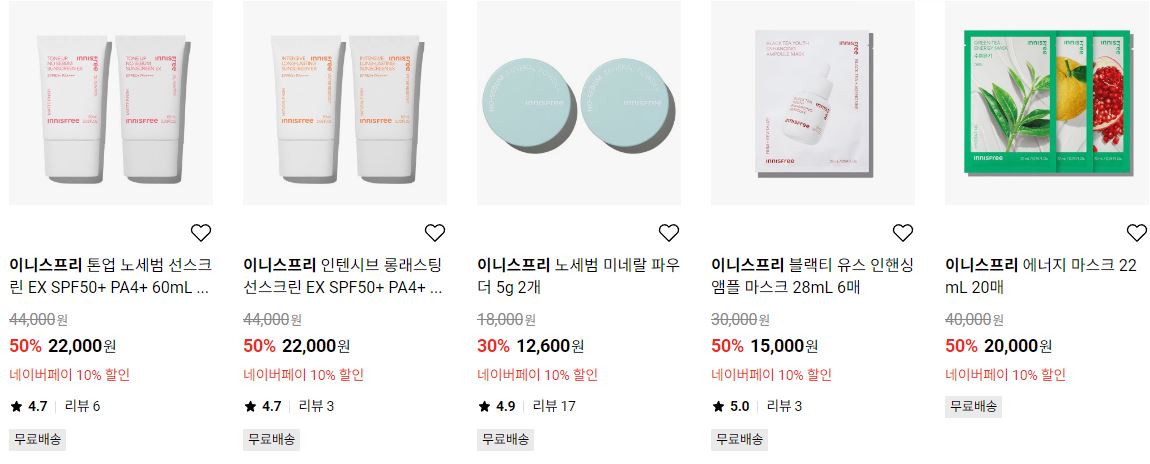
Task: Click 리뷰 17 on mineral powder
Action: coord(554,406)
